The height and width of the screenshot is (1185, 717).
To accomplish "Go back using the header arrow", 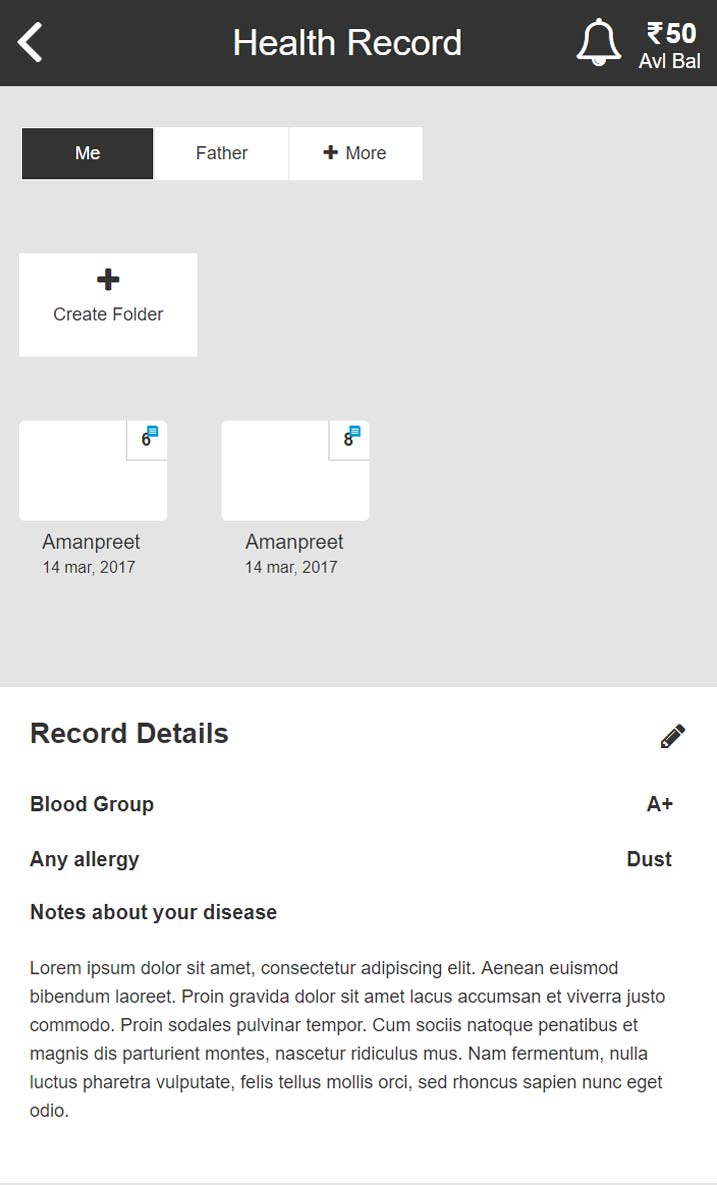I will 31,43.
